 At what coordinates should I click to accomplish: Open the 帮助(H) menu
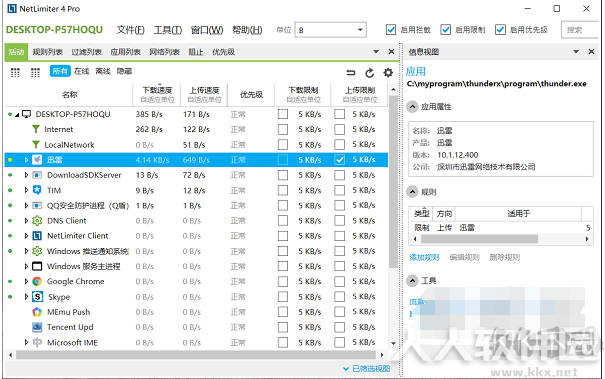pos(247,30)
